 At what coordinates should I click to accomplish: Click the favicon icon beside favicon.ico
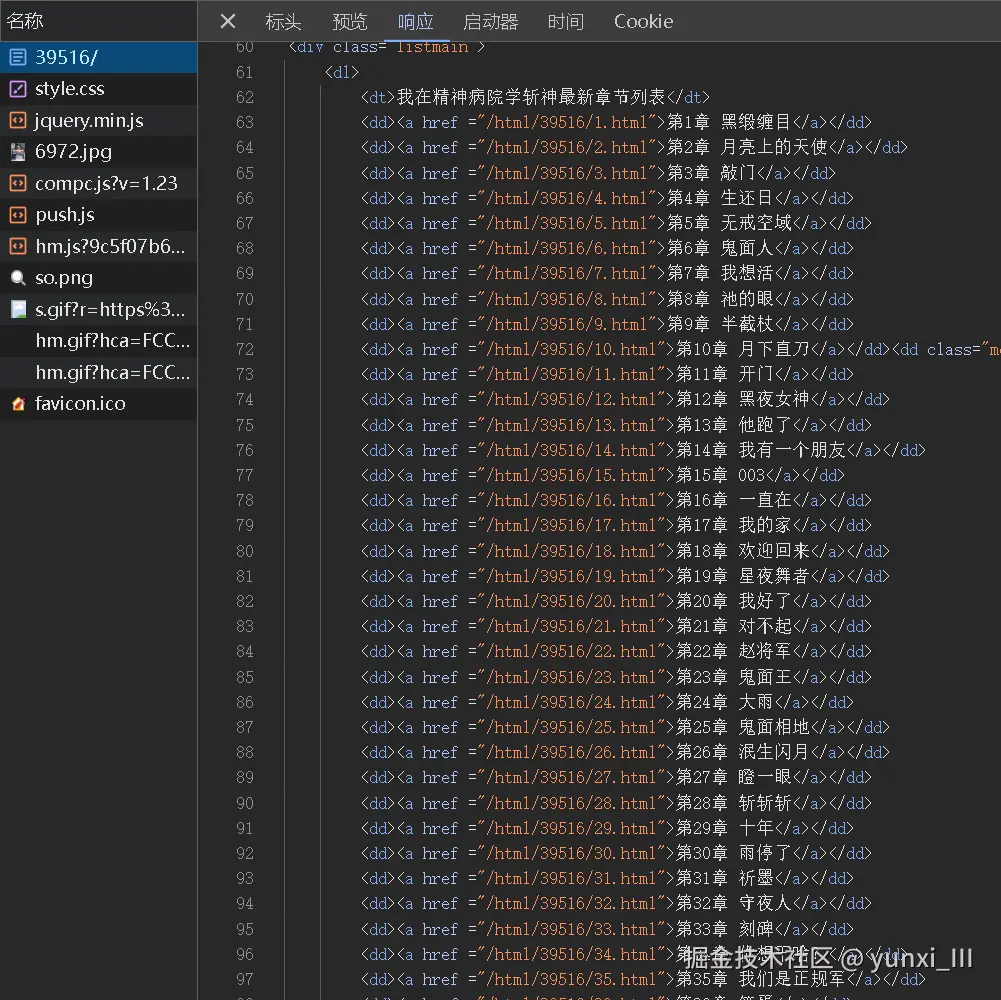[18, 404]
